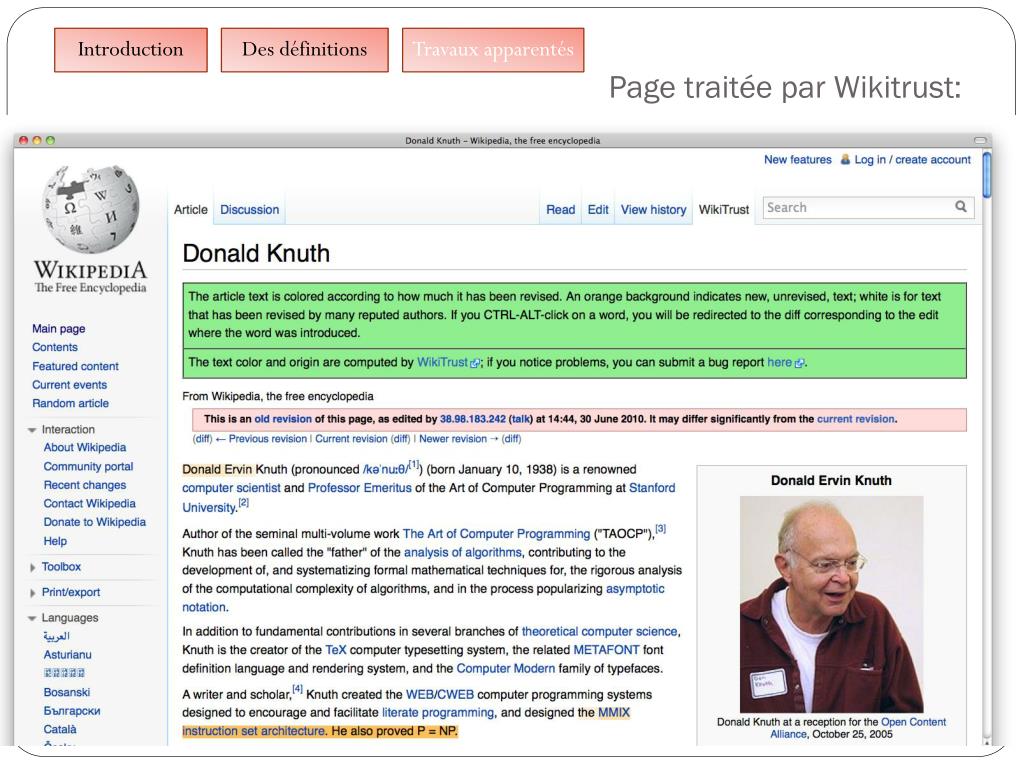Image resolution: width=1023 pixels, height=767 pixels.
Task: Open the TeX article link
Action: pyautogui.click(x=335, y=650)
